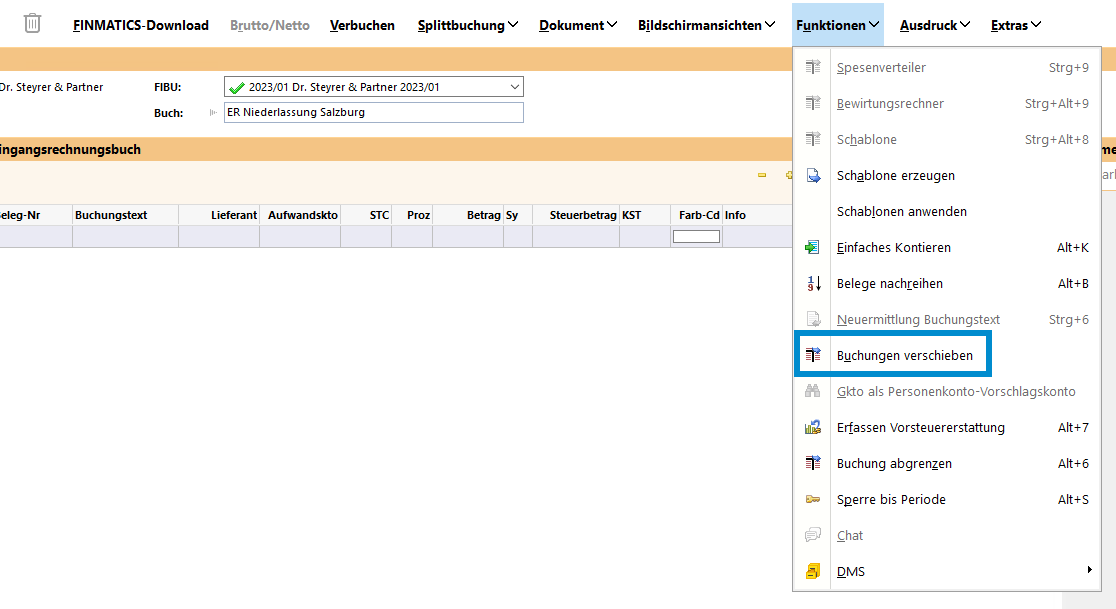1116x609 pixels.
Task: Open the Ausdruck menu
Action: [x=935, y=25]
